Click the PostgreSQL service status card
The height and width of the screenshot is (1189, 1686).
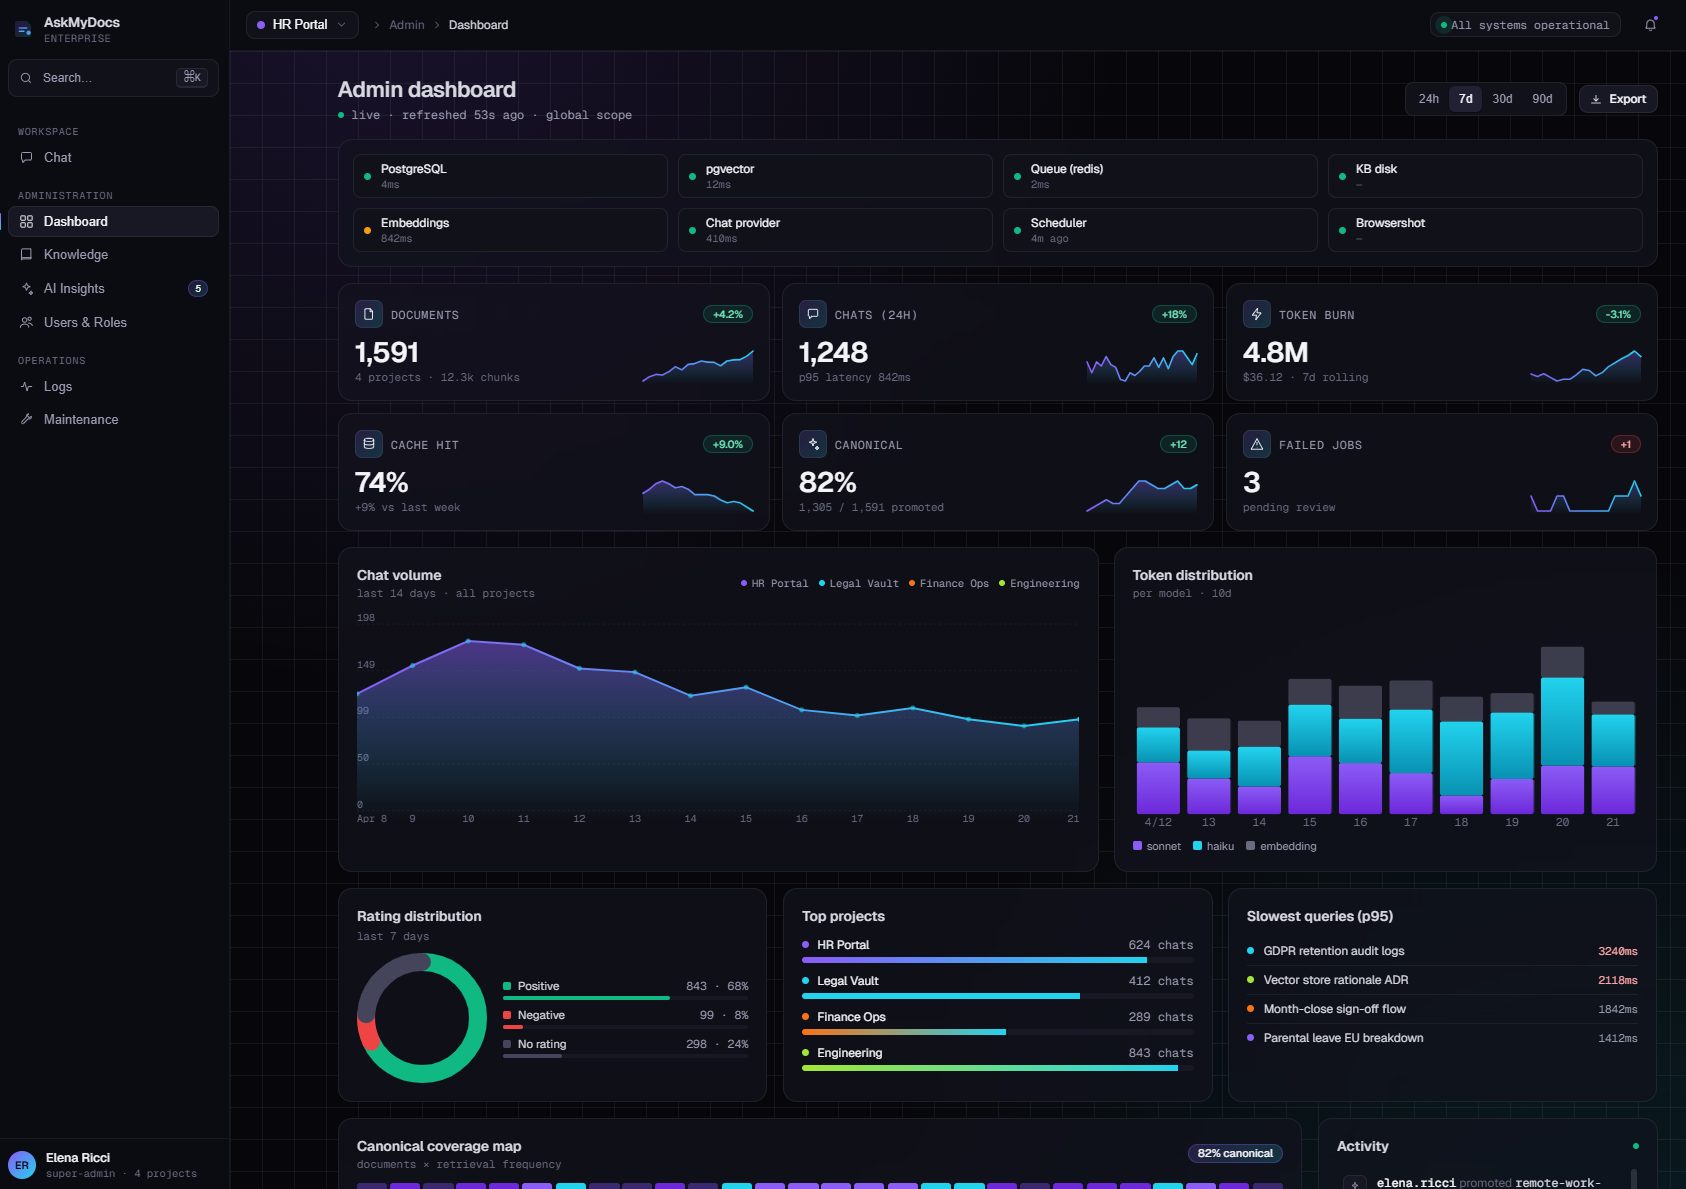510,176
